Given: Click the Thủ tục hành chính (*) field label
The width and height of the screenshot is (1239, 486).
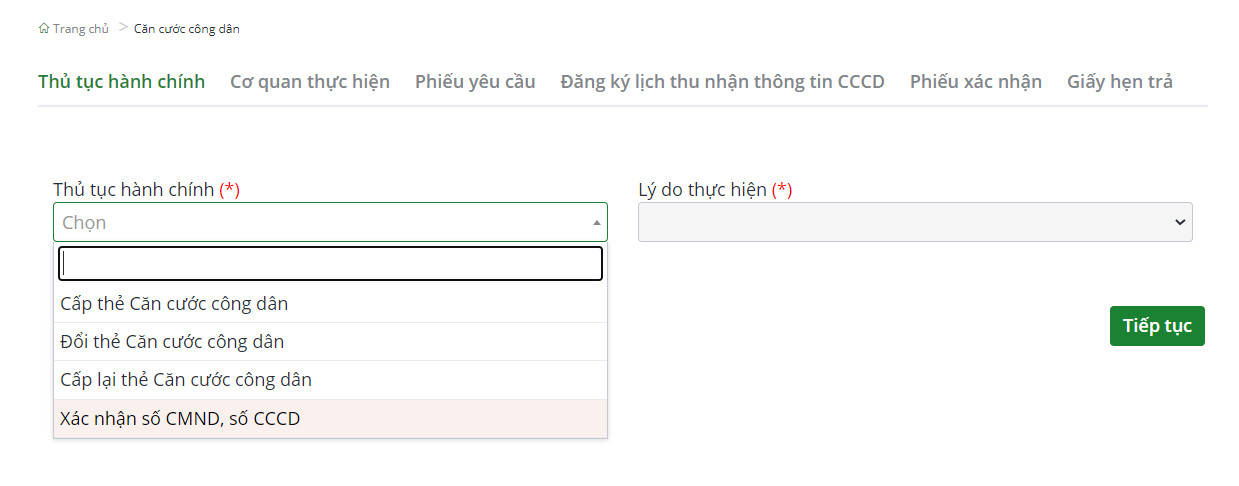Looking at the screenshot, I should pyautogui.click(x=146, y=189).
